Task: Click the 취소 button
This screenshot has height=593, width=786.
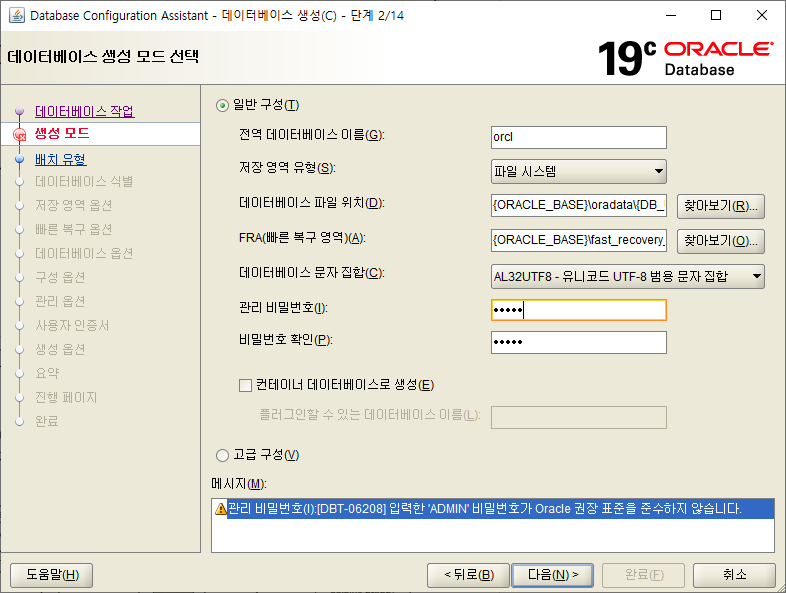Action: click(734, 575)
